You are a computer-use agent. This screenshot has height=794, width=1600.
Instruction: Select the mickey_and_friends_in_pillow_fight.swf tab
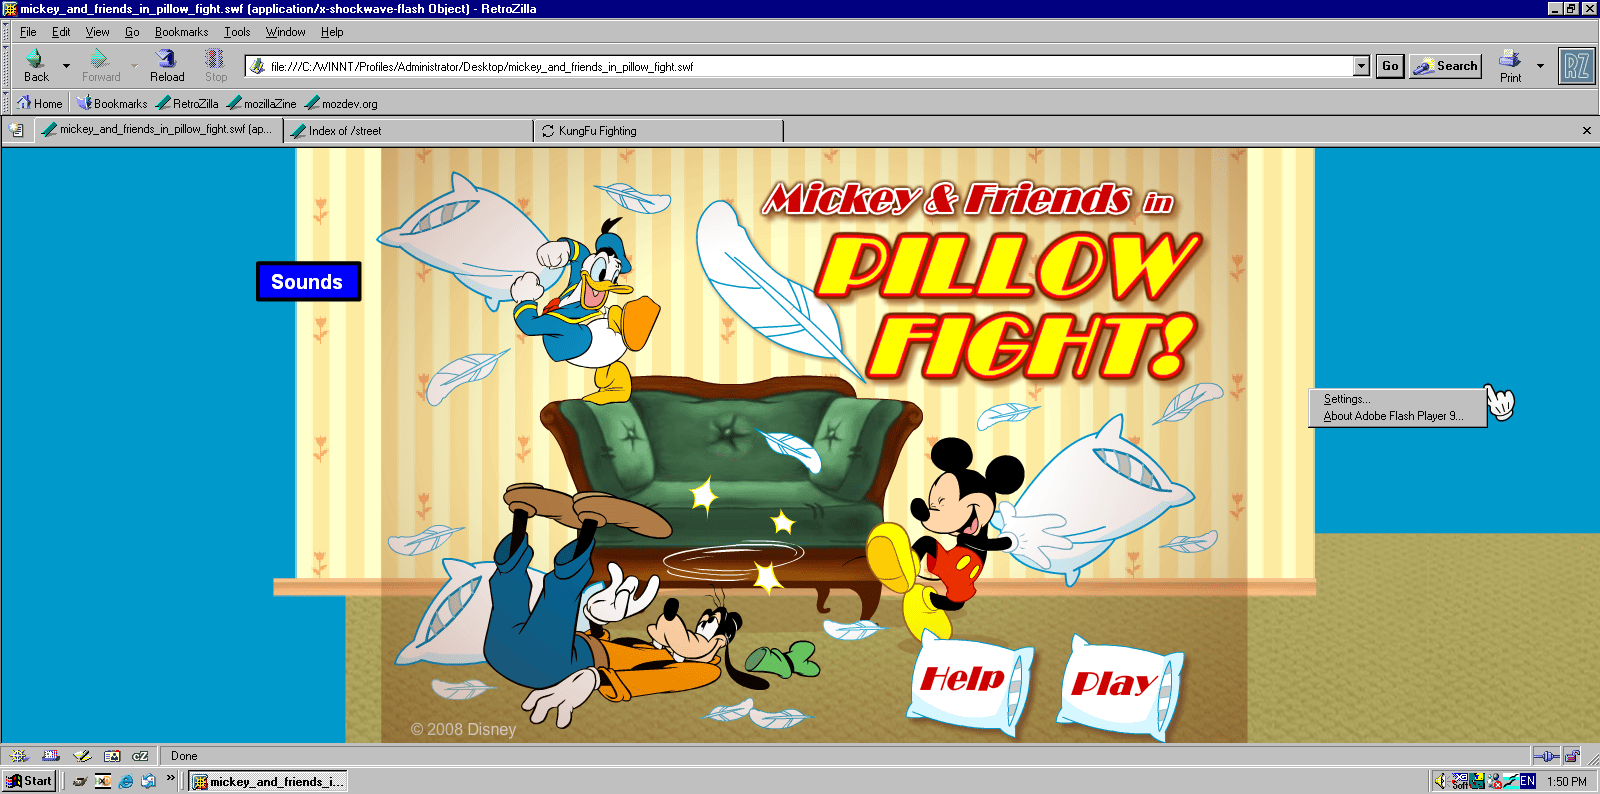pos(159,130)
